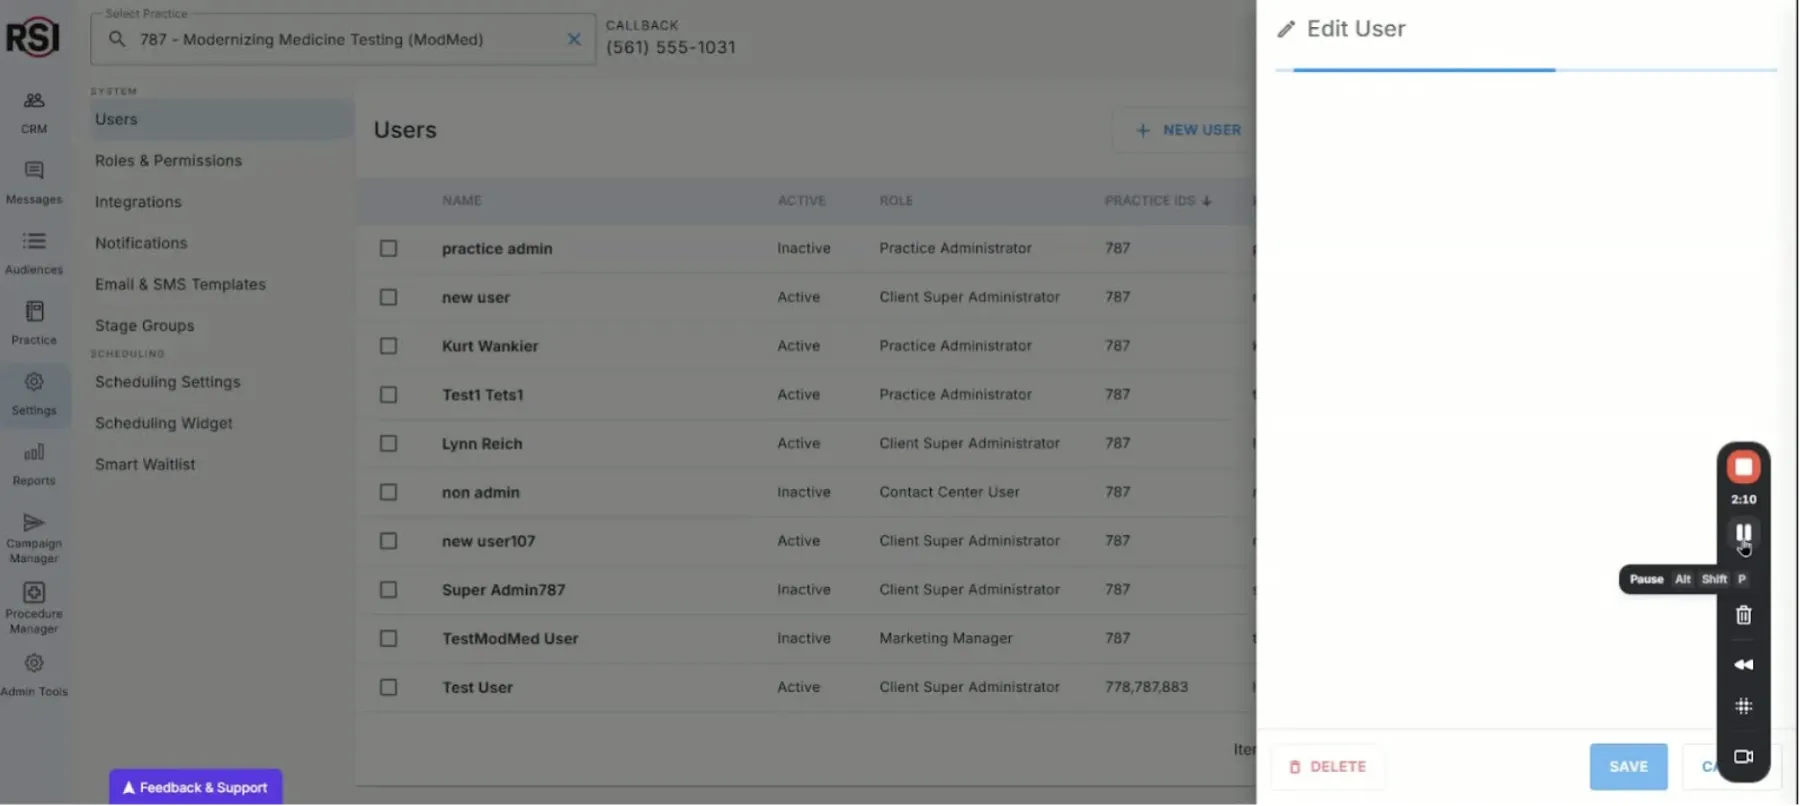Open the Feedback & Support button
Viewport: 1800px width, 806px height.
(196, 787)
